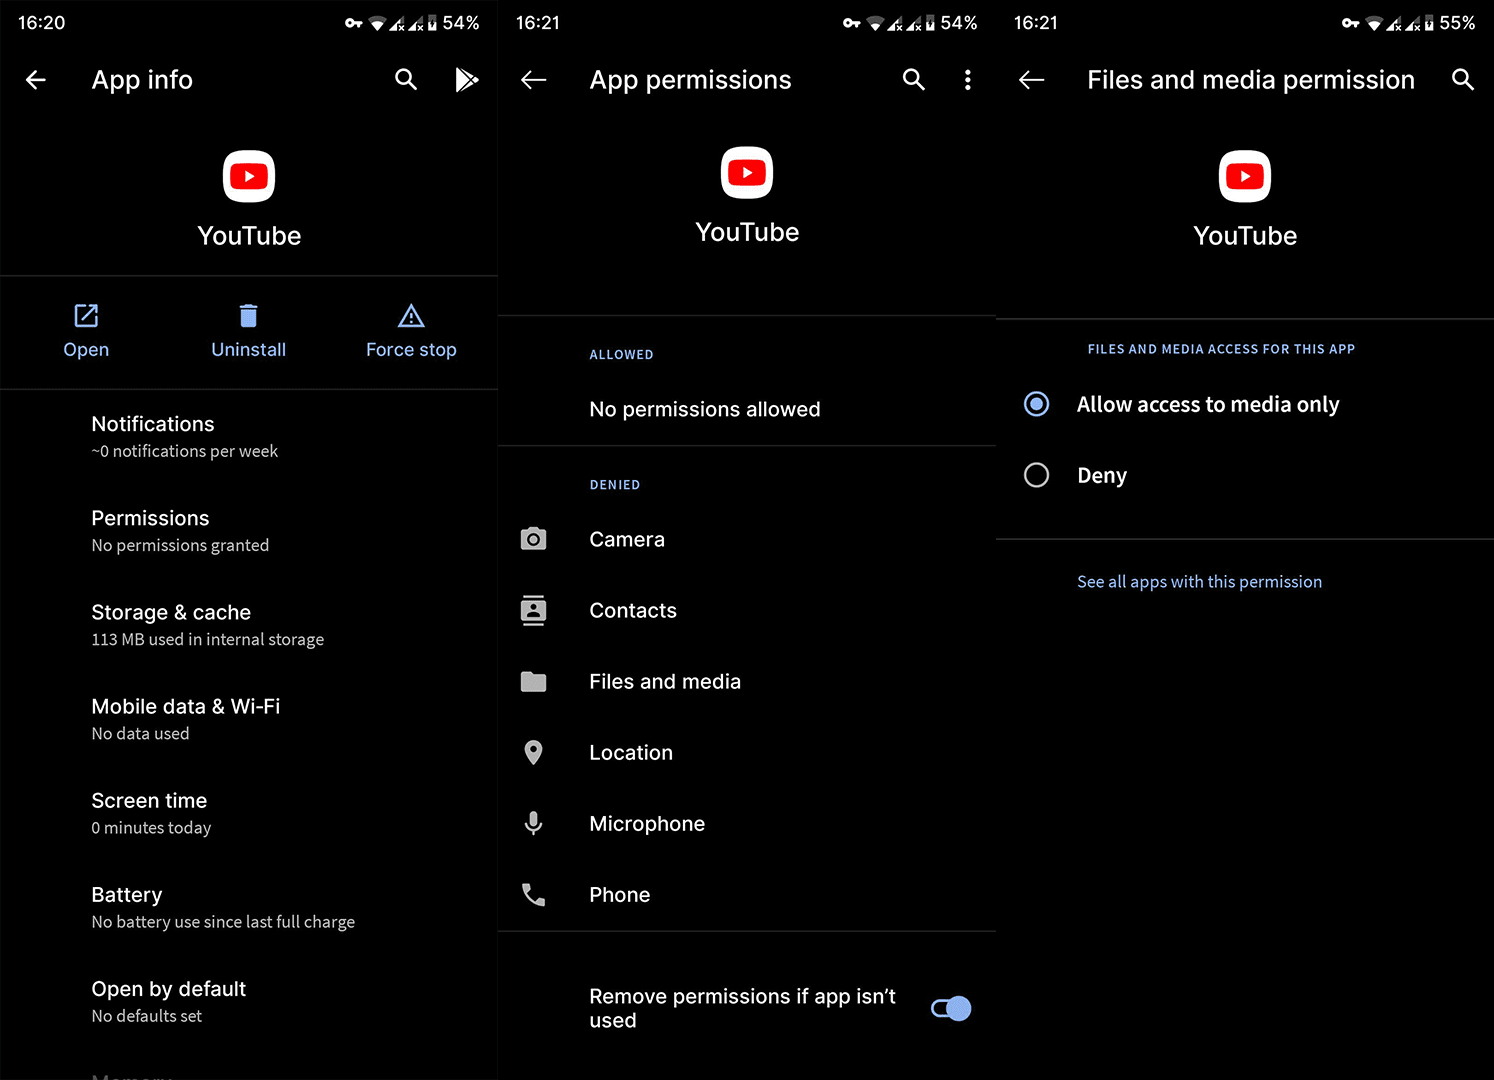The width and height of the screenshot is (1494, 1080).
Task: Choose Deny for files and media access
Action: (1036, 475)
